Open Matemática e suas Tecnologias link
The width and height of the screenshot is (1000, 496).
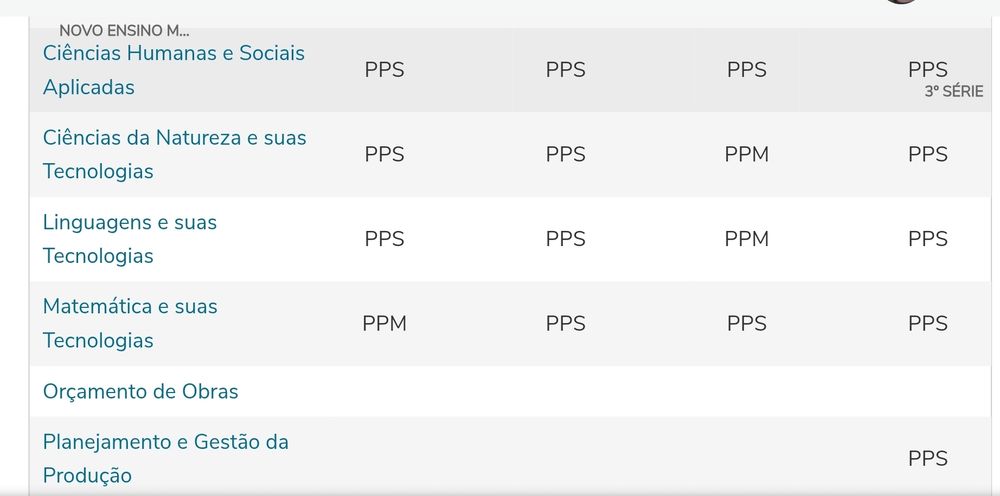pyautogui.click(x=129, y=323)
